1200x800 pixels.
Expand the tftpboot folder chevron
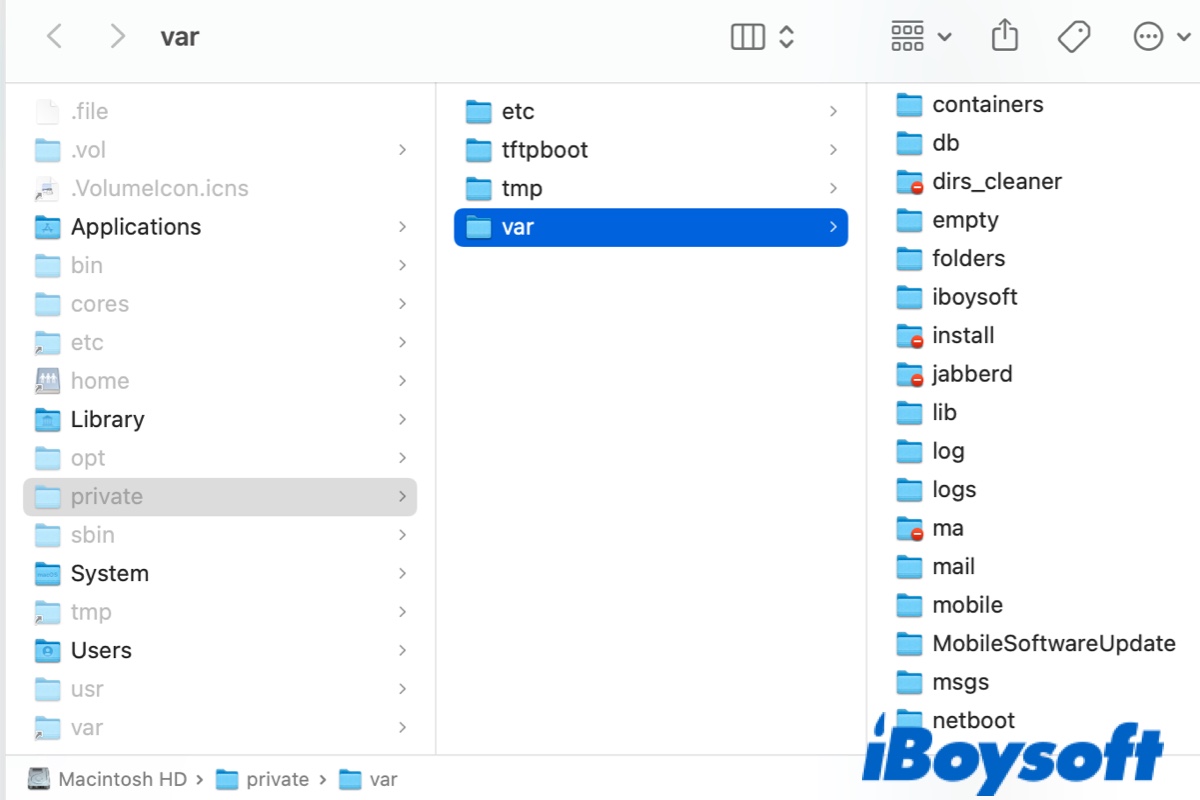[833, 150]
